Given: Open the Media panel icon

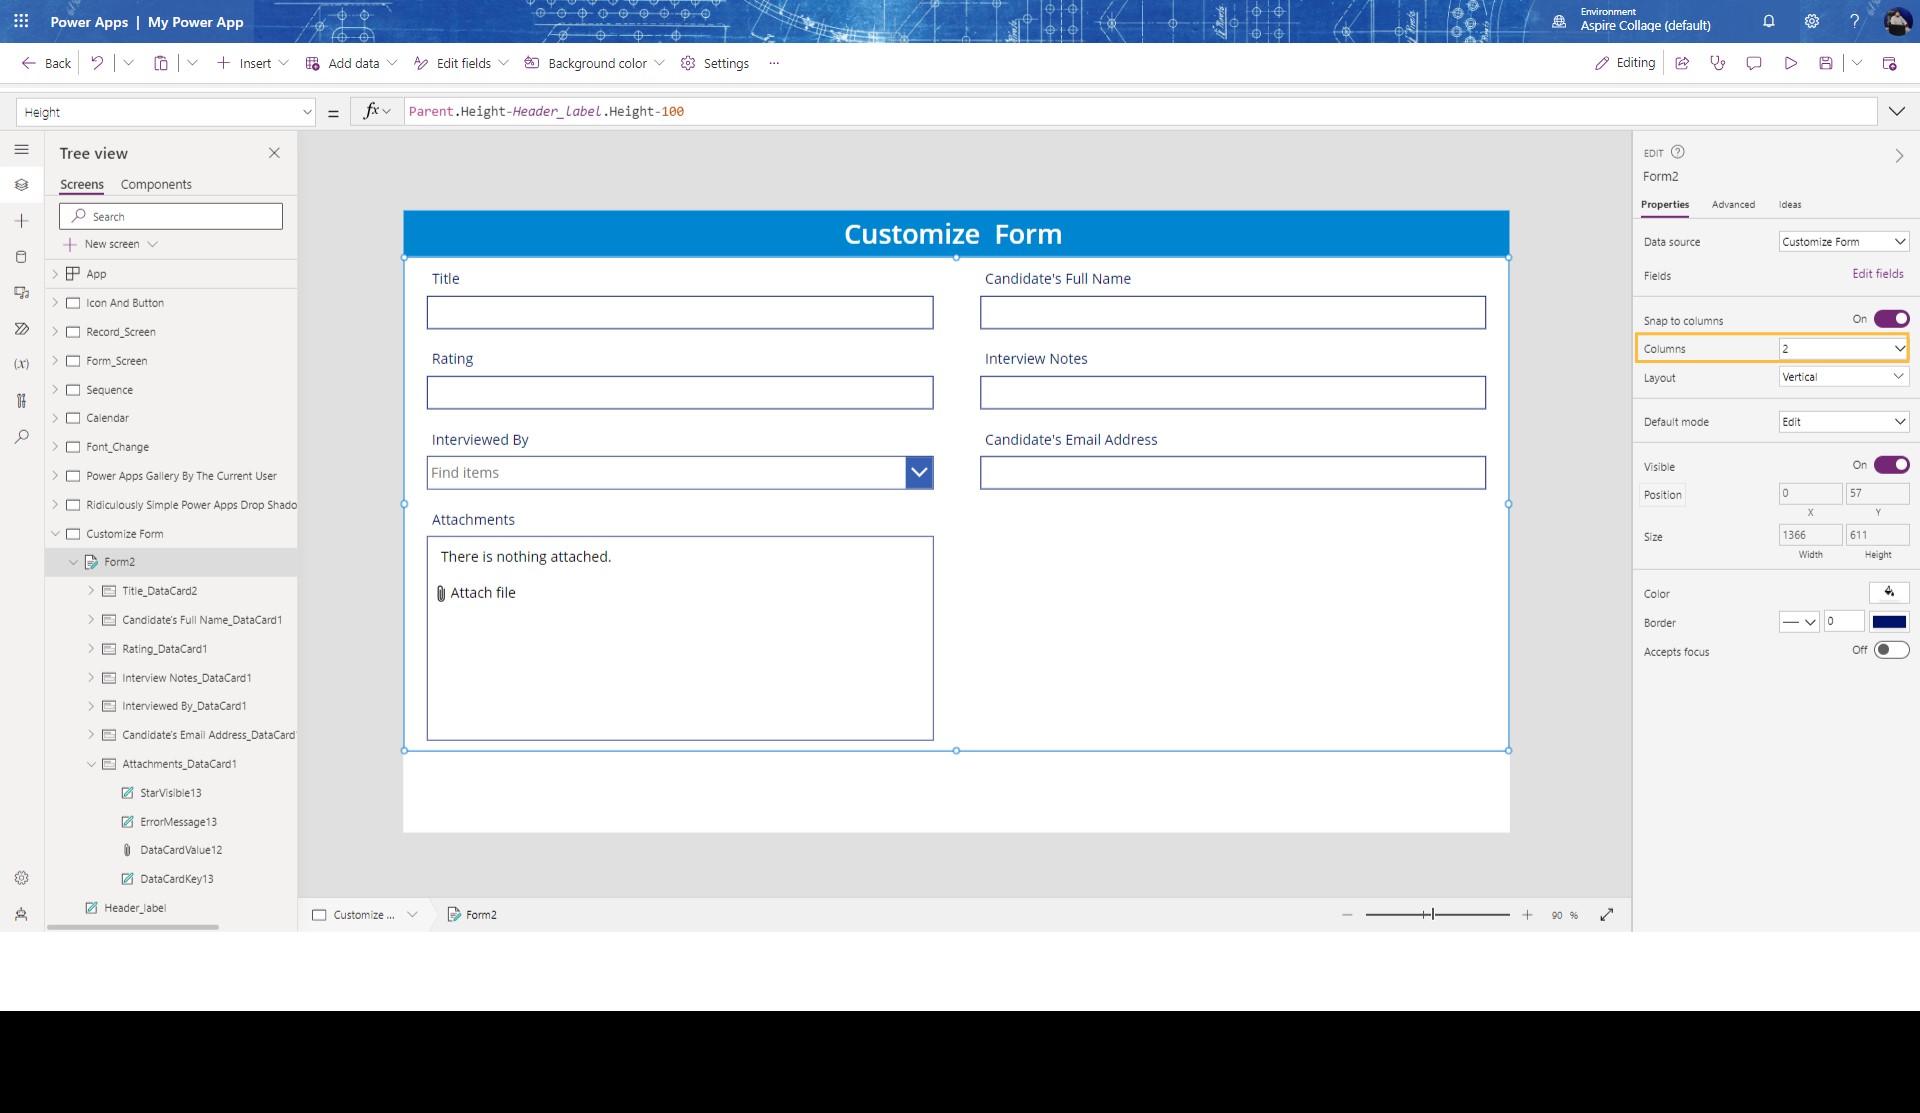Looking at the screenshot, I should click(21, 293).
